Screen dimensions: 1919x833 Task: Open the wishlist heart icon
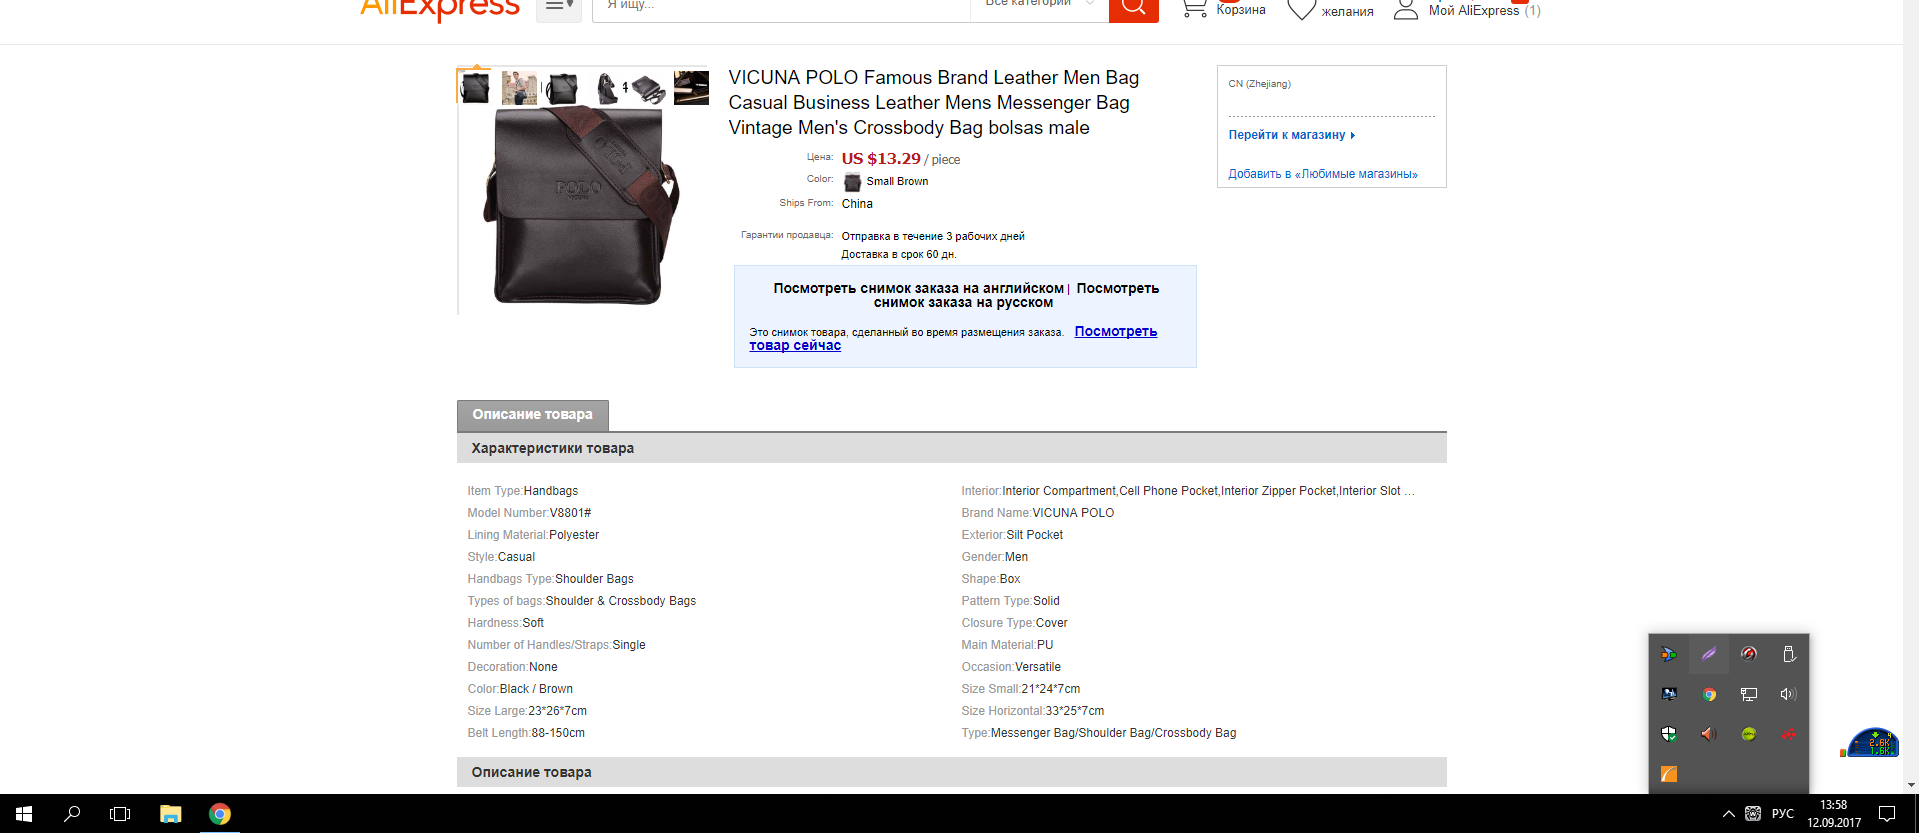[1301, 10]
